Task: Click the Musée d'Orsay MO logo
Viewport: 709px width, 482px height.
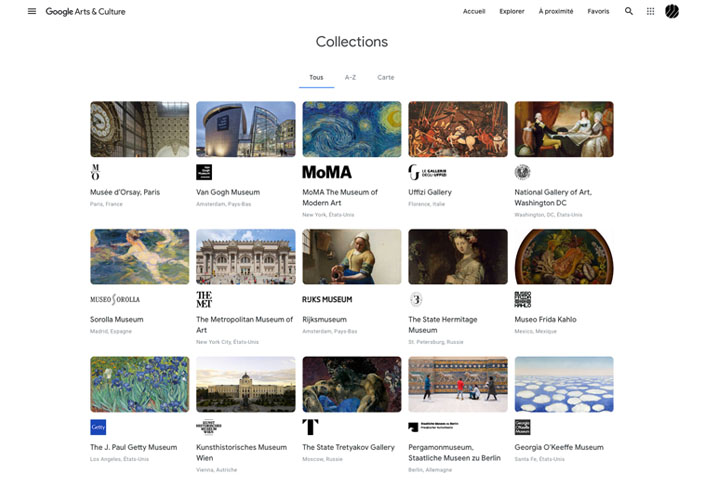Action: pyautogui.click(x=95, y=172)
